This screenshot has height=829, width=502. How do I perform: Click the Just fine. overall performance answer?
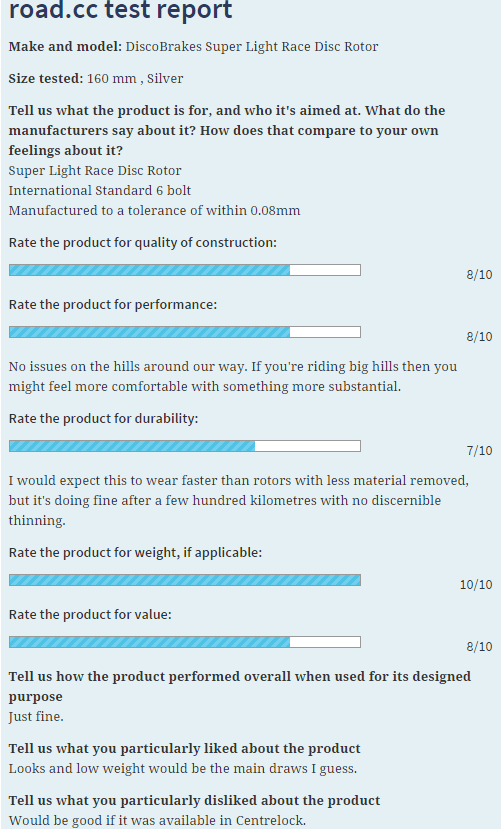pos(36,717)
